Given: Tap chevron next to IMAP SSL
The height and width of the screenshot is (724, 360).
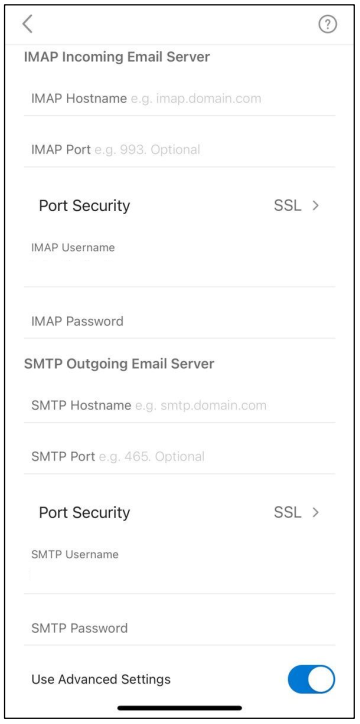Looking at the screenshot, I should click(316, 205).
